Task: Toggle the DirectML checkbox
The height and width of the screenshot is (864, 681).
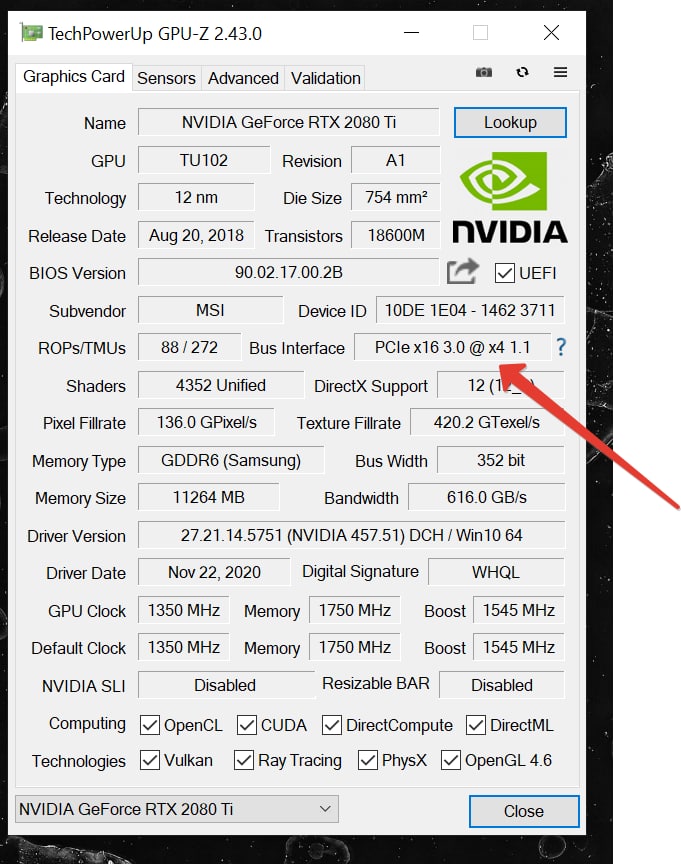Action: (x=475, y=725)
